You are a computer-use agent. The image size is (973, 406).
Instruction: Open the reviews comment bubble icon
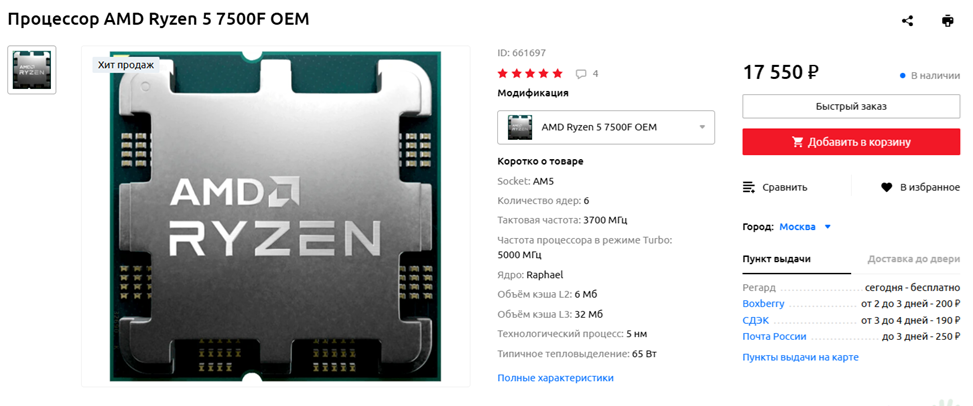click(581, 74)
